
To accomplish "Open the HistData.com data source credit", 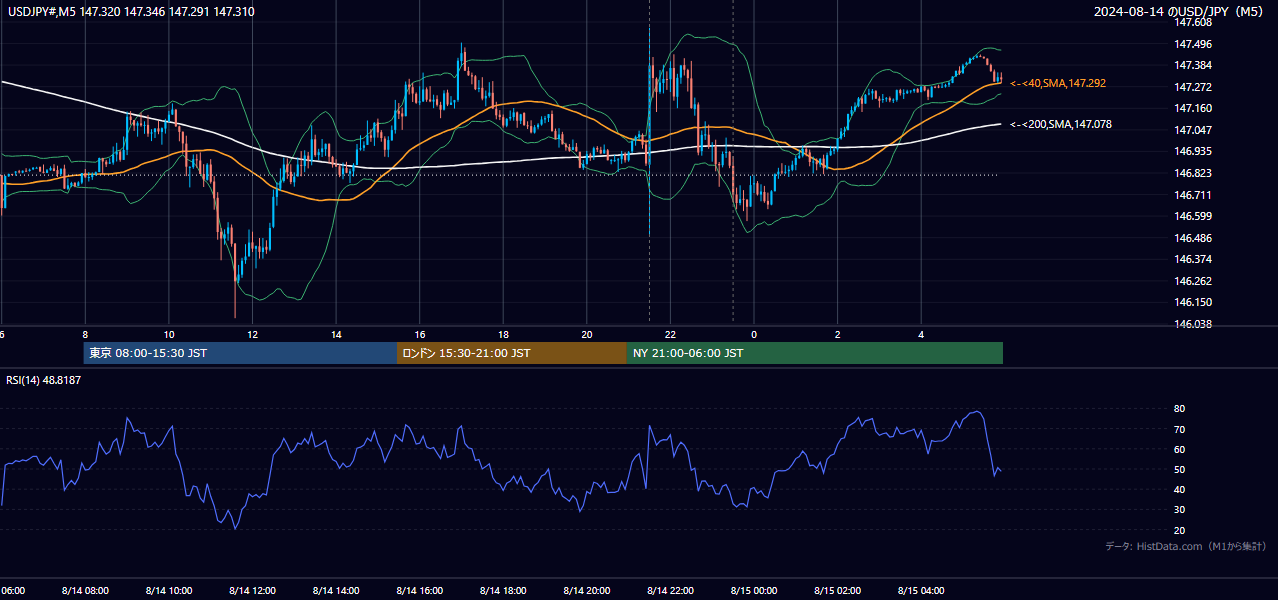I will (x=1185, y=547).
